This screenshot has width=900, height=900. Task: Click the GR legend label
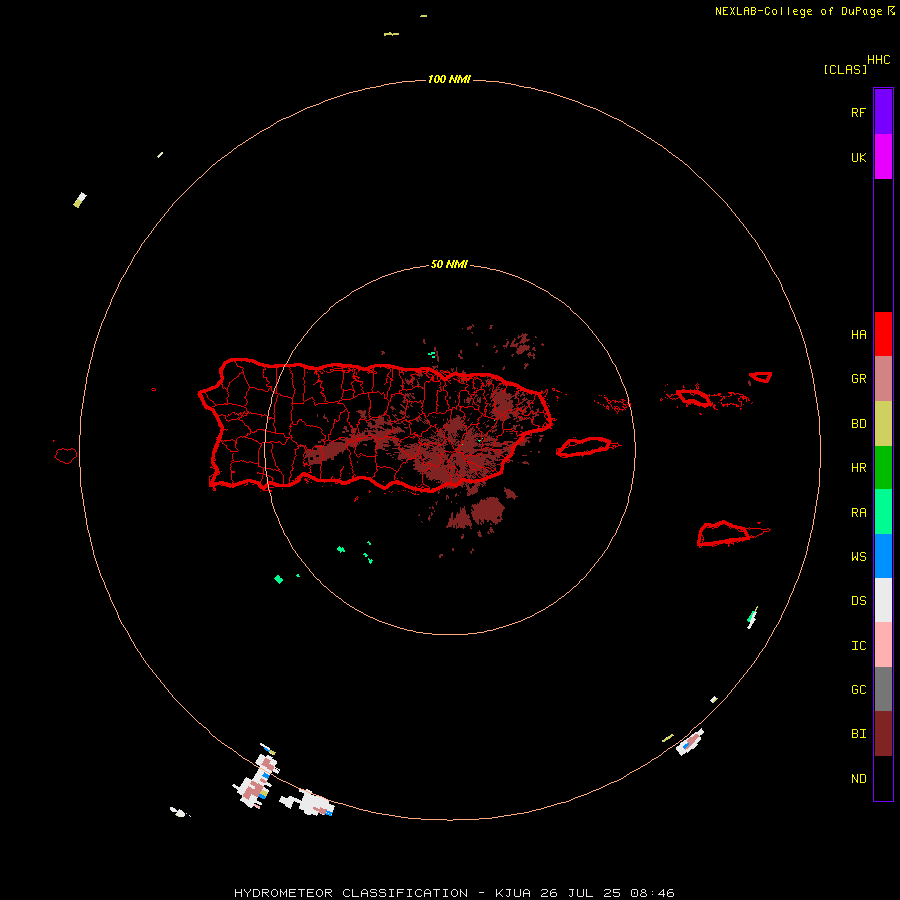858,379
